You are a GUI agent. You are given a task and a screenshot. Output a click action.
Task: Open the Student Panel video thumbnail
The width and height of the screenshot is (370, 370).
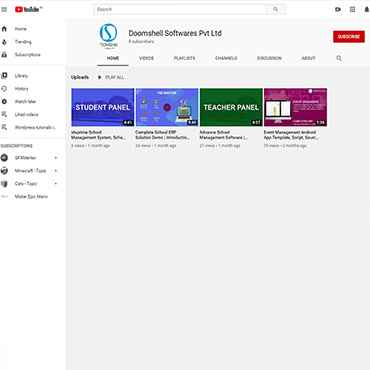pos(103,107)
